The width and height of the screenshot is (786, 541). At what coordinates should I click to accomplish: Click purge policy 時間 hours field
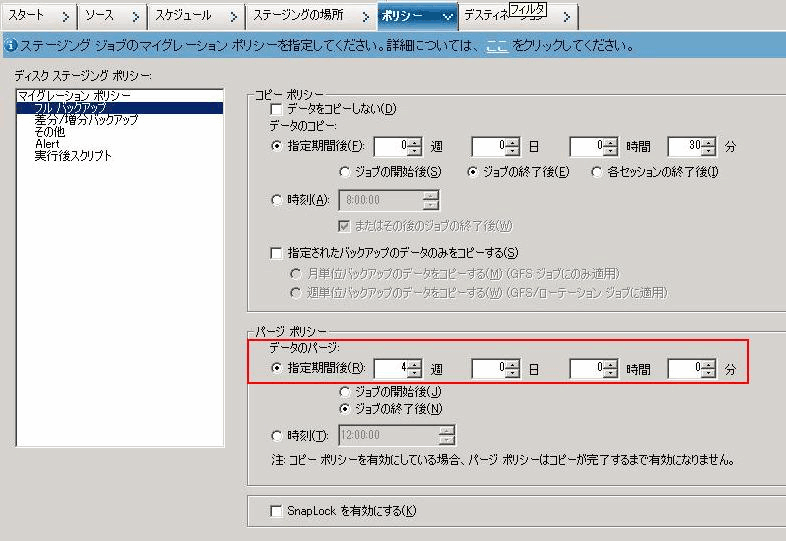587,369
